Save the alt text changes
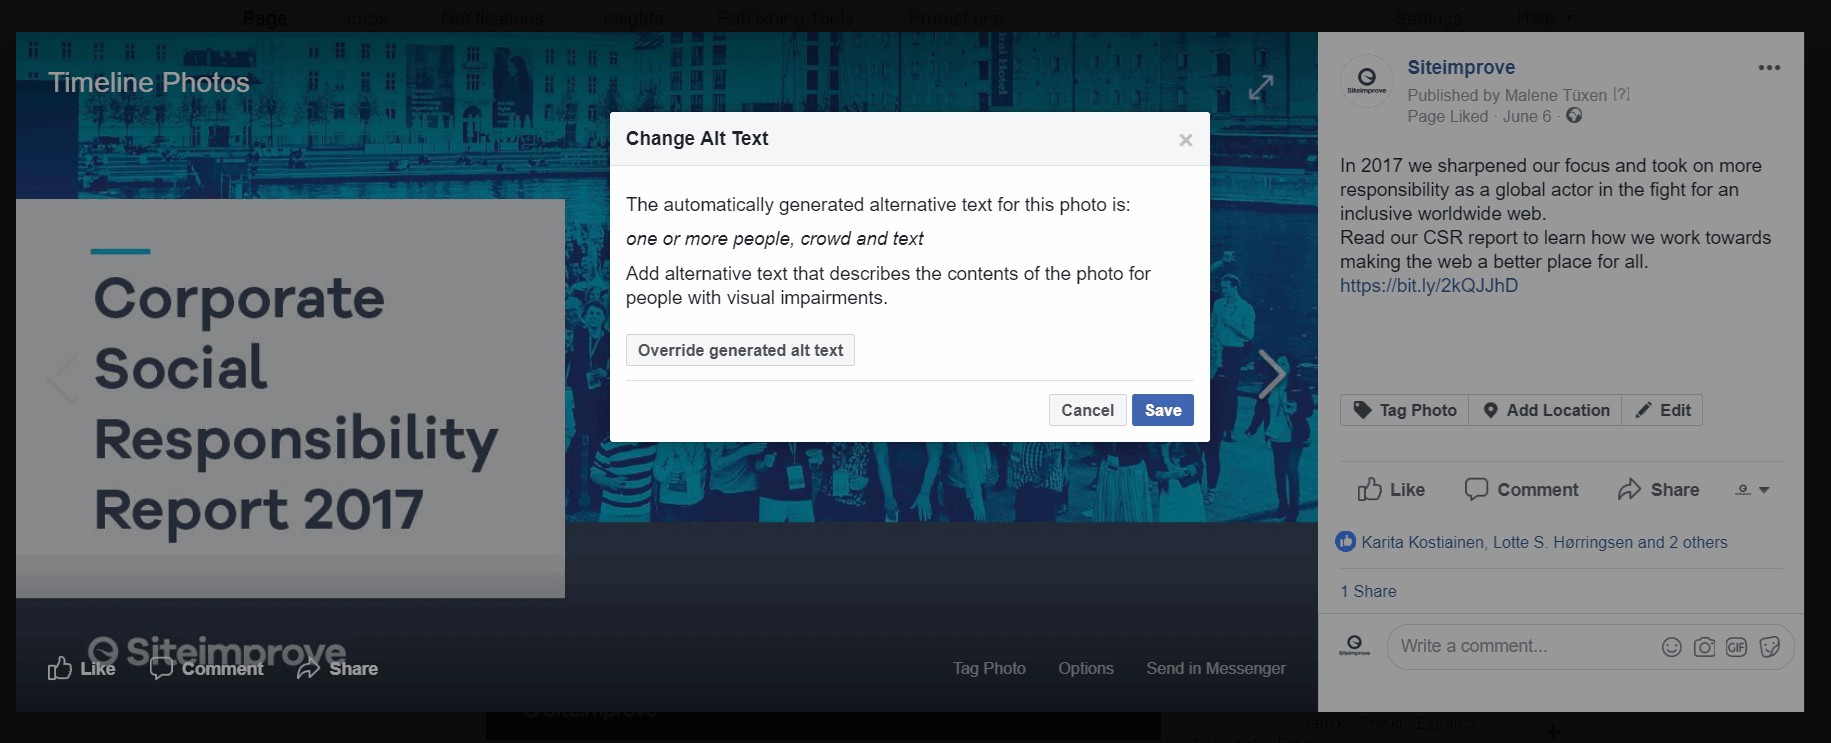Screen dimensions: 1831x743 1162,410
